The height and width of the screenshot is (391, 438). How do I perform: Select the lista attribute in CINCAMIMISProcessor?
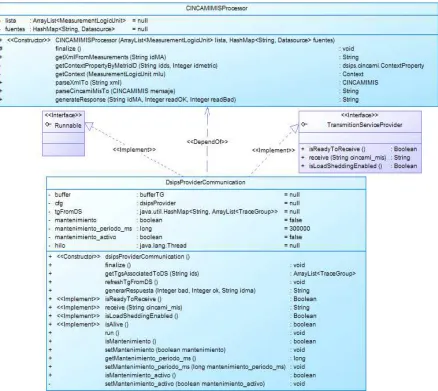click(11, 21)
